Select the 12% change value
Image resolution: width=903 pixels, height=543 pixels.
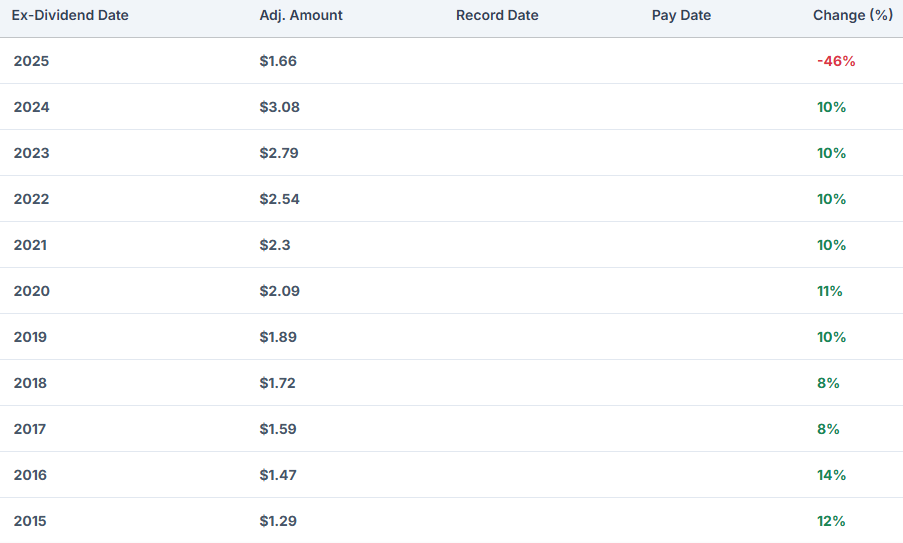pyautogui.click(x=831, y=521)
